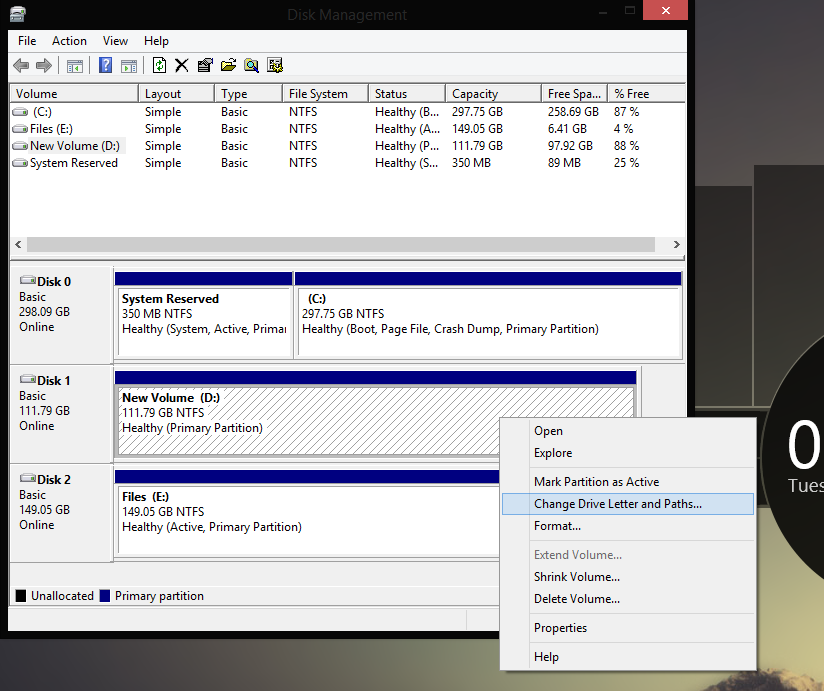Click the open folder toolbar icon
The image size is (824, 691).
click(x=228, y=65)
